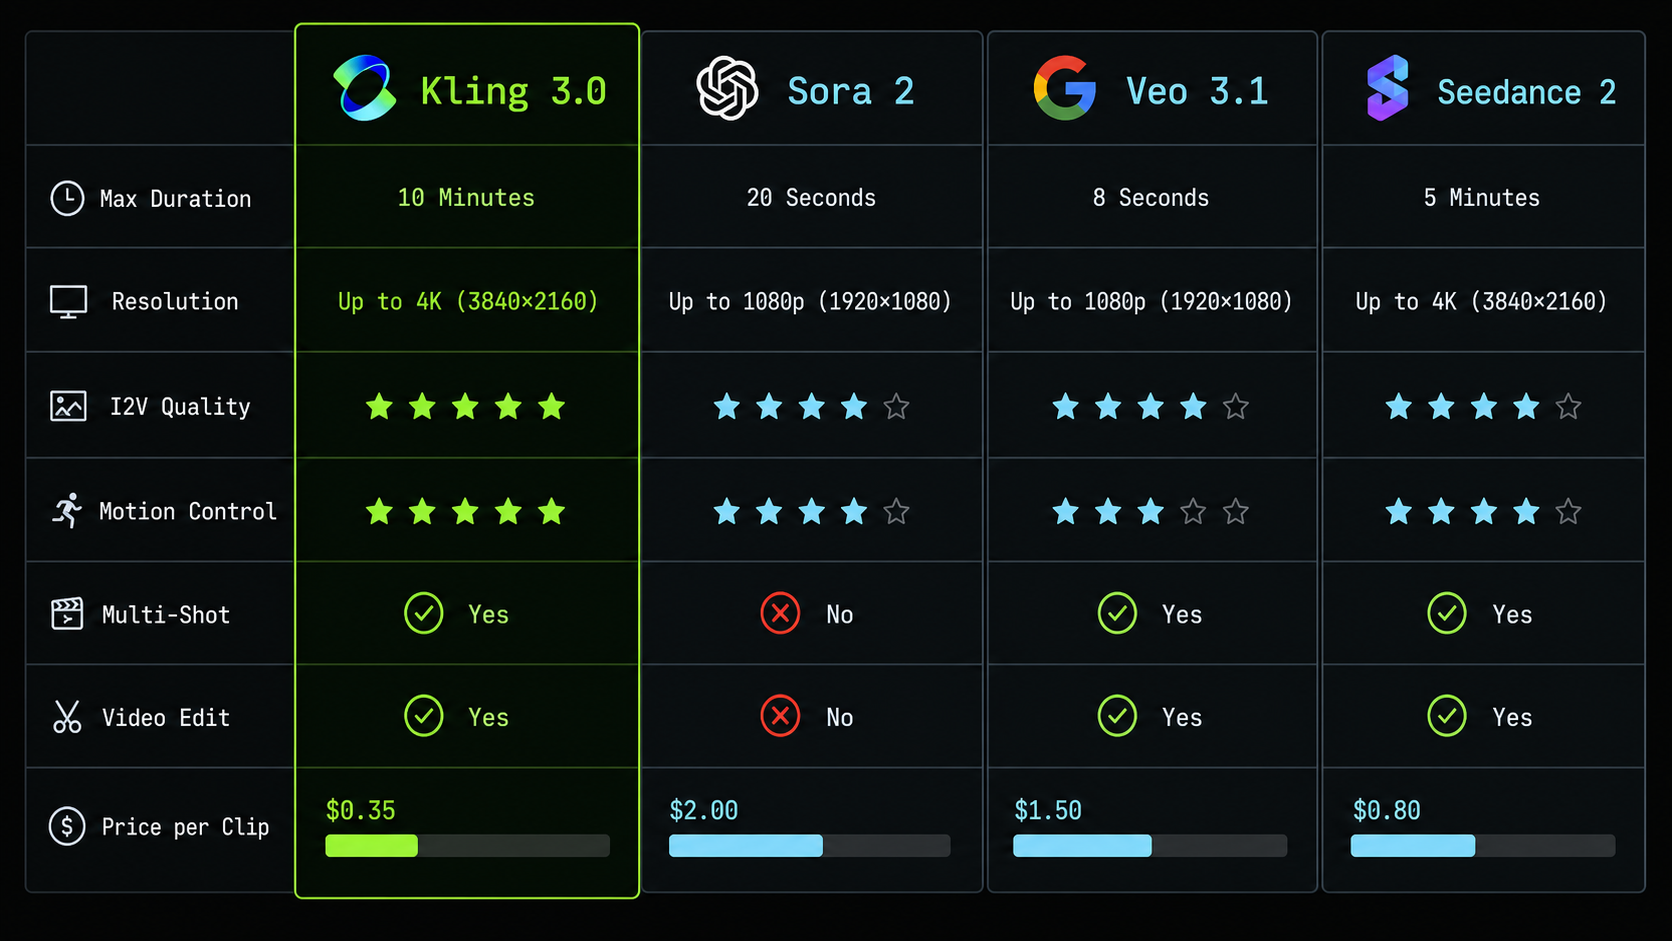Screen dimensions: 1672x941
Task: Click the Veo 3.1 Google logo
Action: tap(1065, 88)
